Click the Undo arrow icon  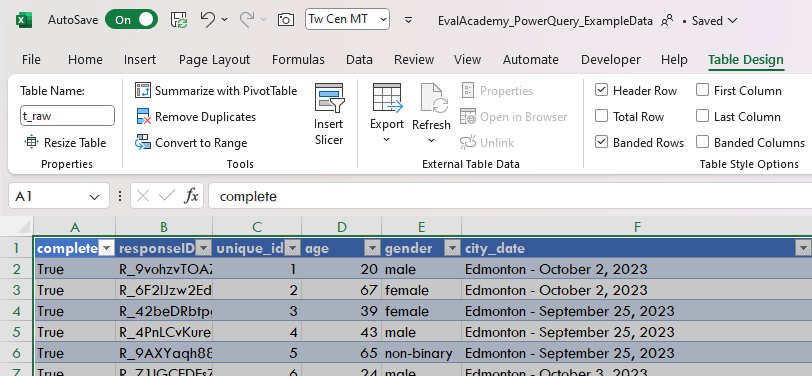[x=207, y=20]
